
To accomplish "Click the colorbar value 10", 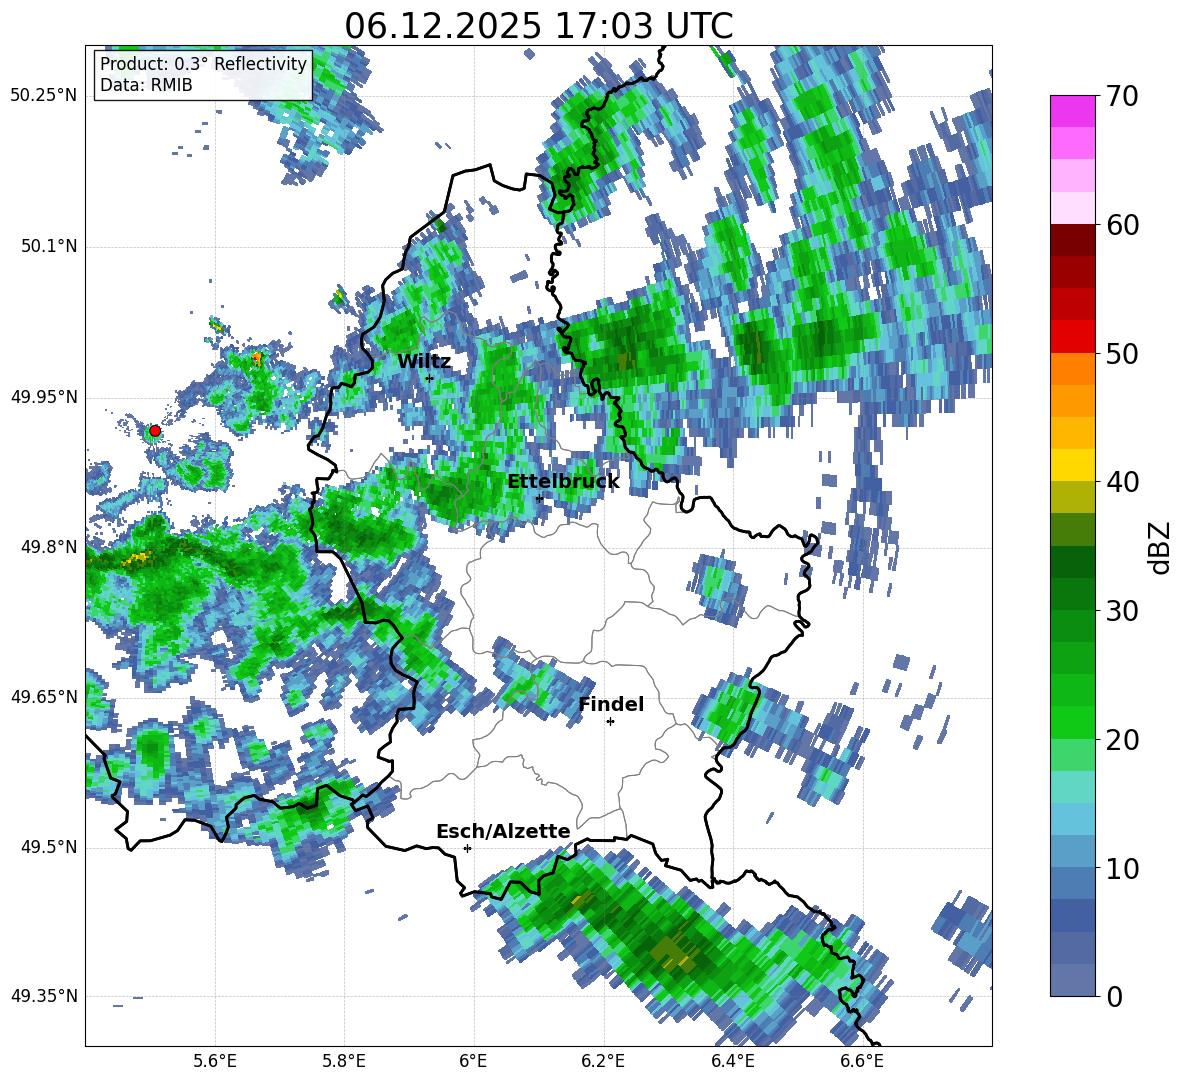I will [x=1122, y=868].
